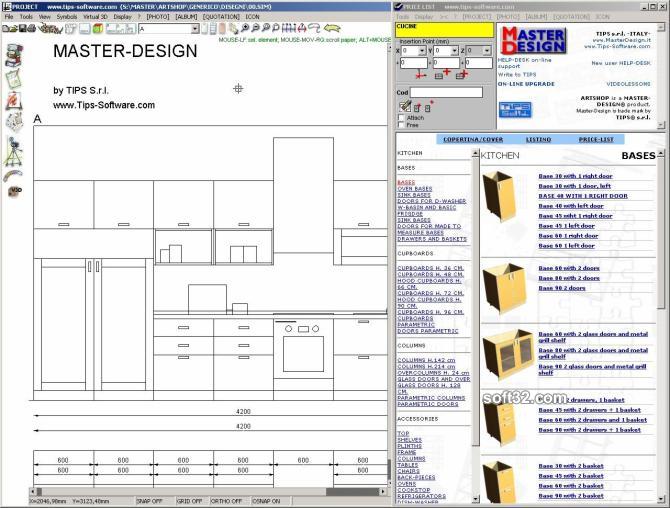The width and height of the screenshot is (670, 508).
Task: Click the blank page toolbar icon
Action: tap(85, 29)
